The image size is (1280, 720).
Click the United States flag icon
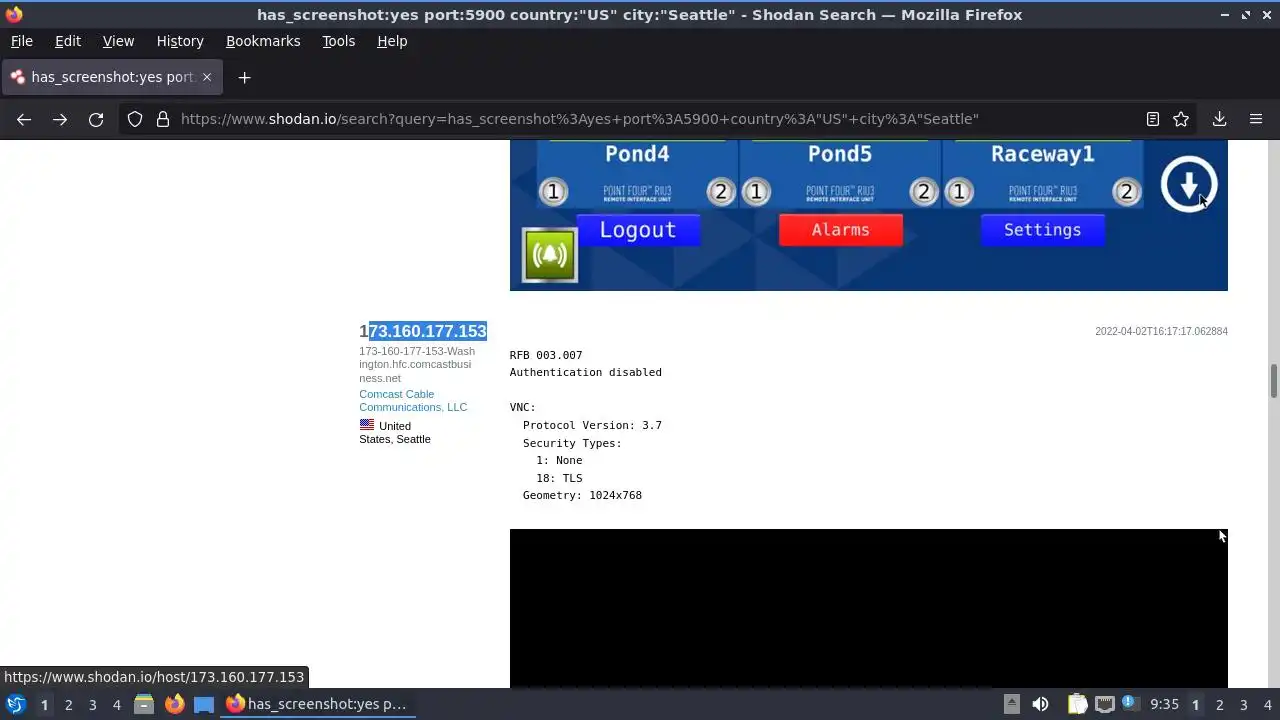(x=367, y=425)
